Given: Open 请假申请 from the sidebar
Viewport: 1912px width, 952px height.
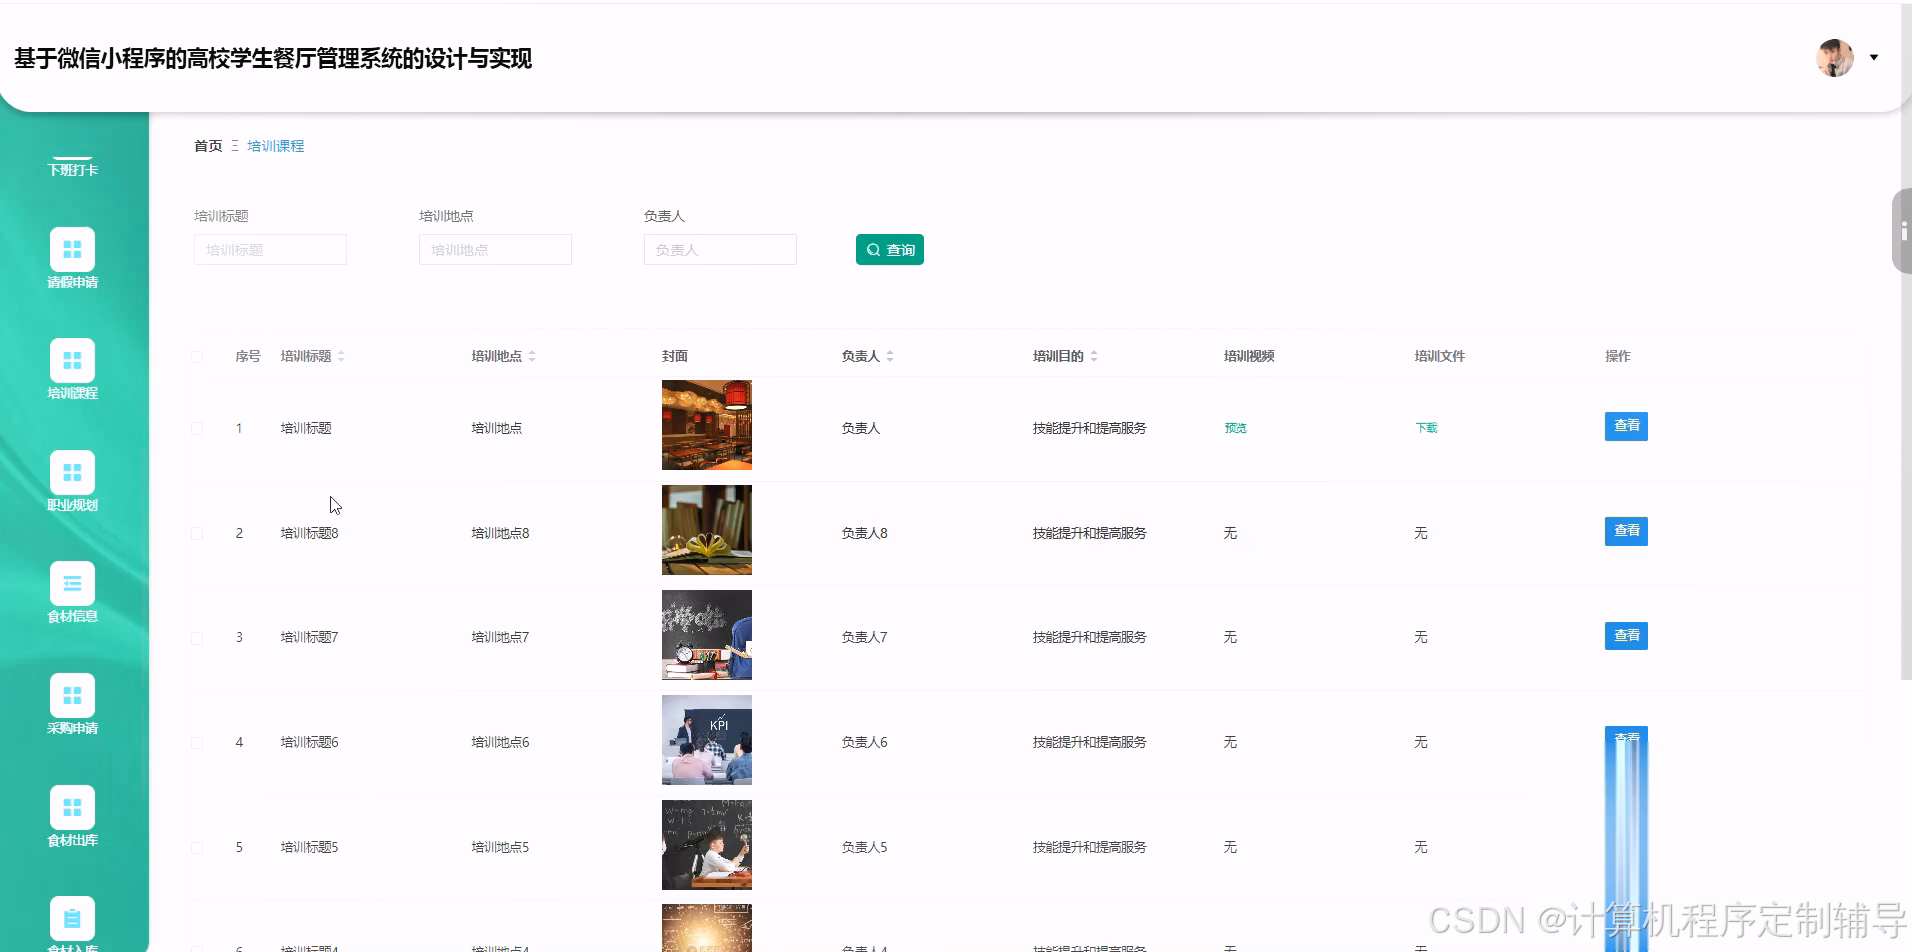Looking at the screenshot, I should coord(72,248).
